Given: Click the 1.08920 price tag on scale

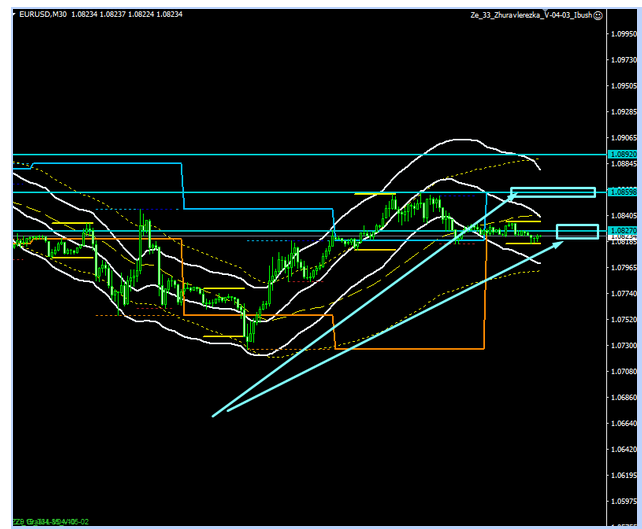Looking at the screenshot, I should pyautogui.click(x=622, y=155).
